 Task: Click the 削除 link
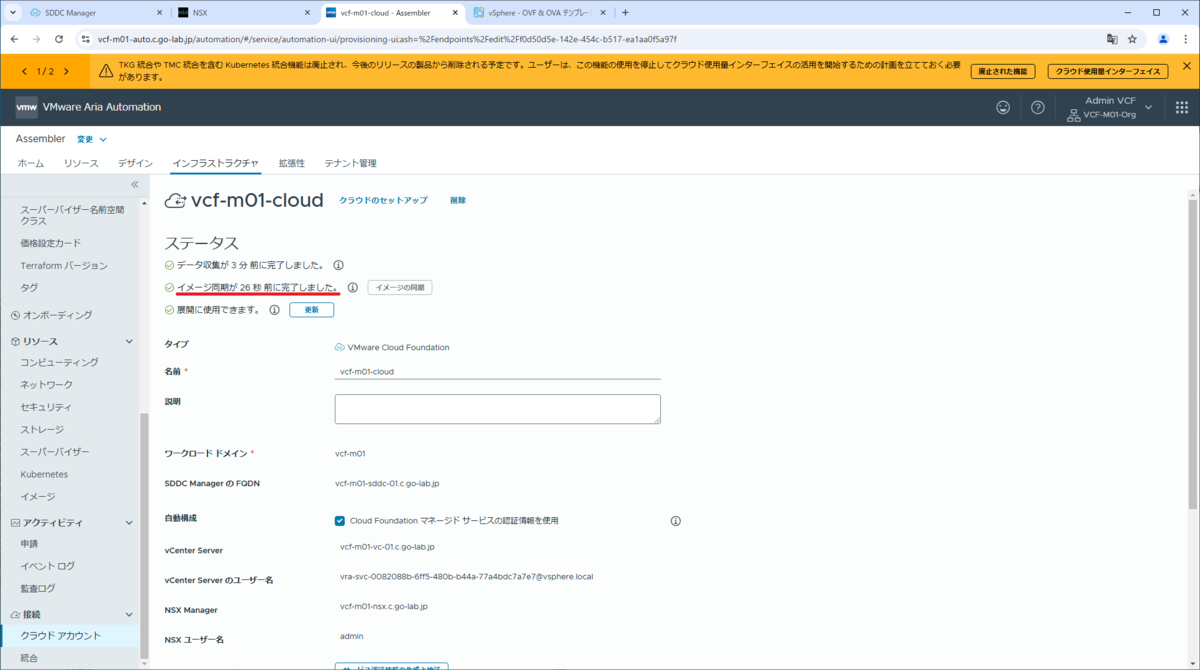tap(458, 200)
